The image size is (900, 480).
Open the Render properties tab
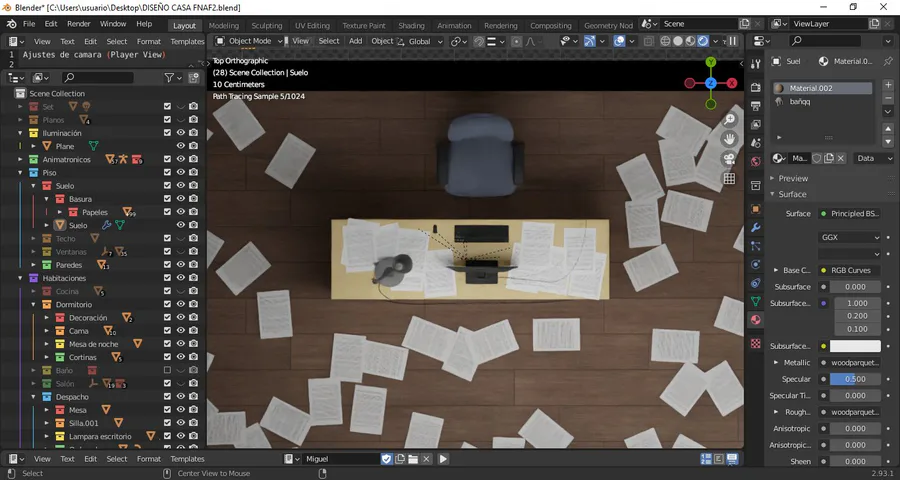tap(755, 87)
